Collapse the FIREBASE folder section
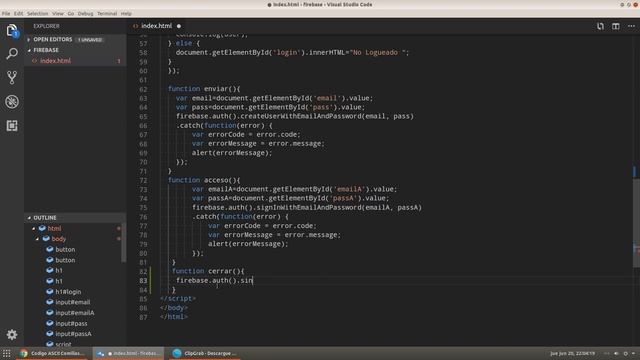The height and width of the screenshot is (360, 640). point(75,50)
